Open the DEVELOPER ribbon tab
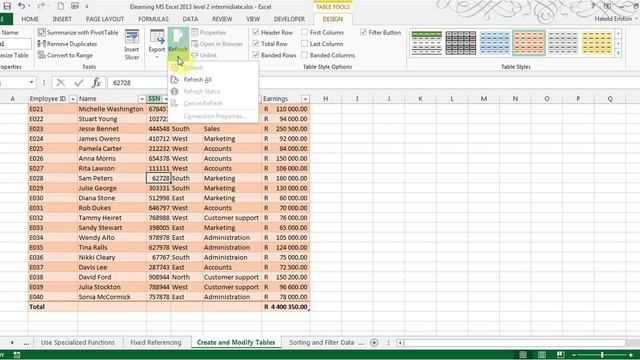Image resolution: width=640 pixels, height=360 pixels. click(x=289, y=19)
